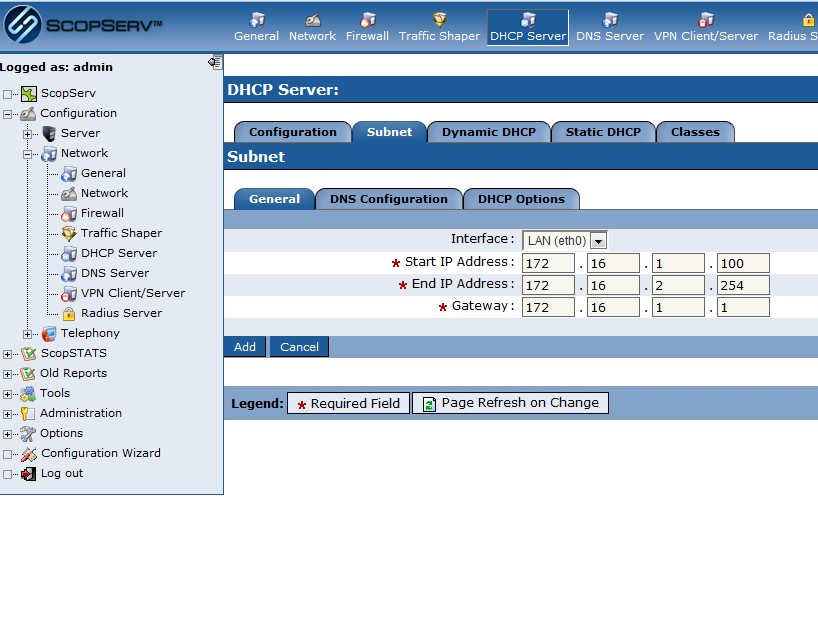Collapse the Configuration tree node
The width and height of the screenshot is (818, 627).
tap(7, 114)
